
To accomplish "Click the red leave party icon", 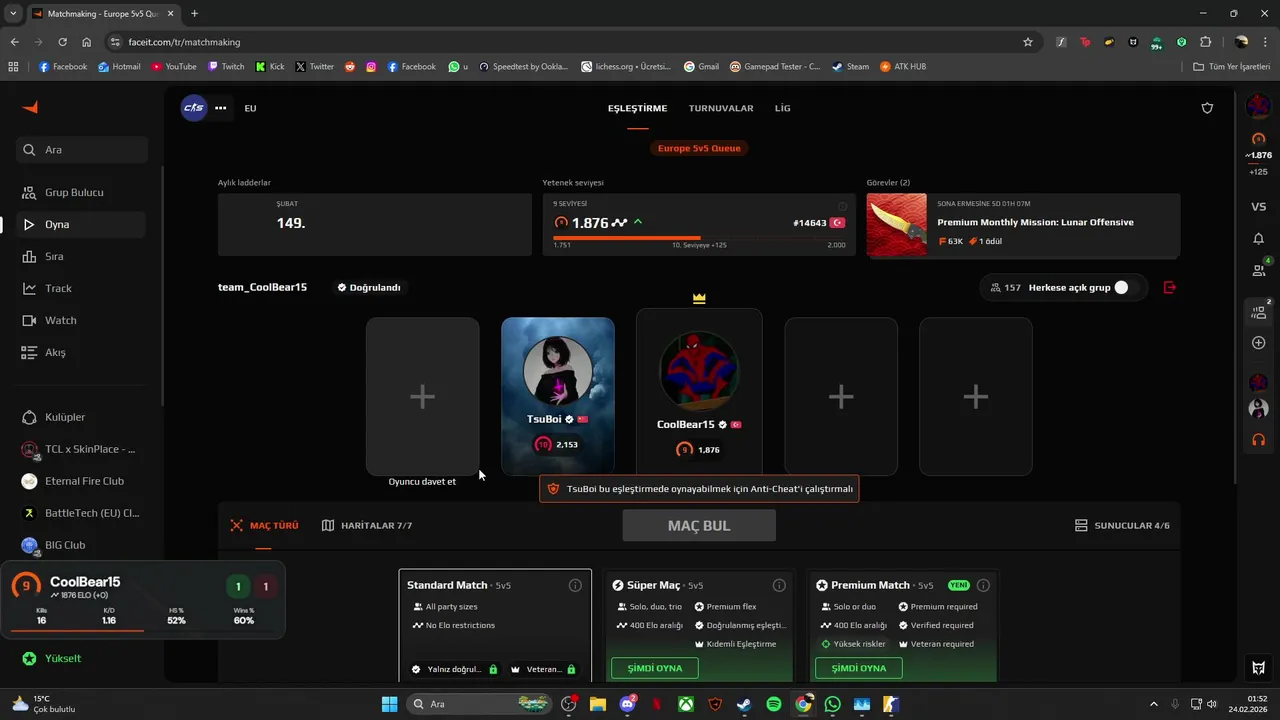I will [x=1170, y=287].
